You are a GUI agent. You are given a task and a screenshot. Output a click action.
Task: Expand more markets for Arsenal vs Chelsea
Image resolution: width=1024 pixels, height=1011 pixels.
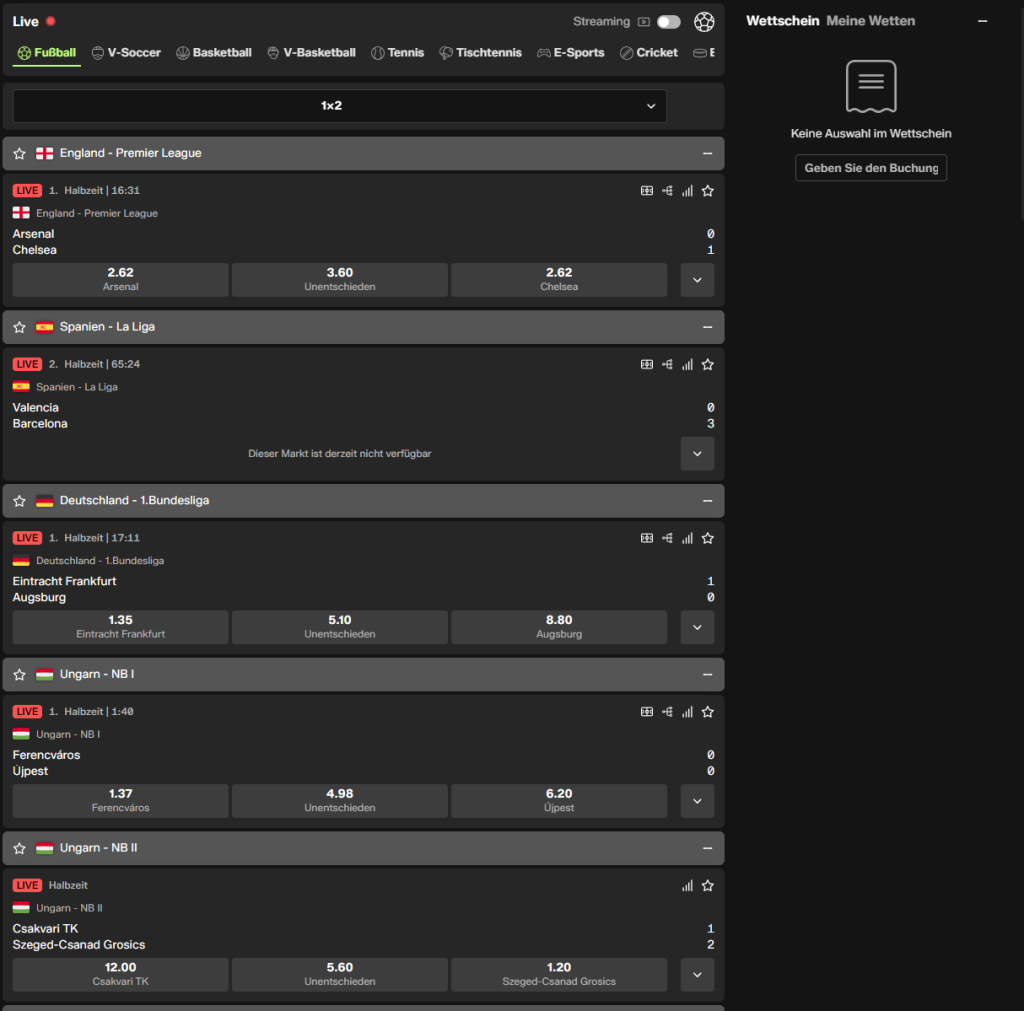click(x=697, y=280)
